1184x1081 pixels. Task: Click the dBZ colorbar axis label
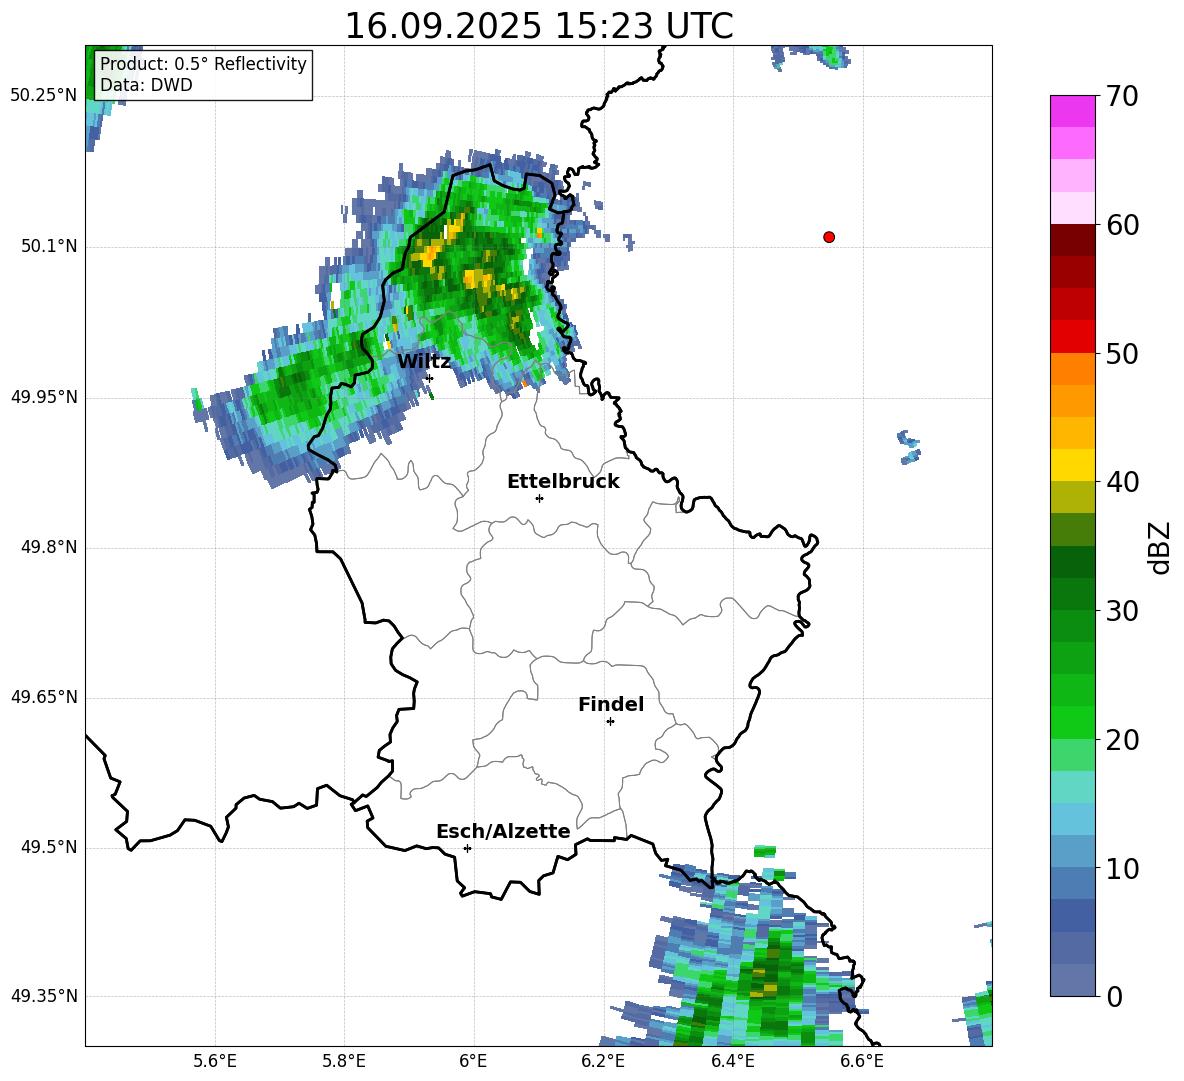[1160, 547]
